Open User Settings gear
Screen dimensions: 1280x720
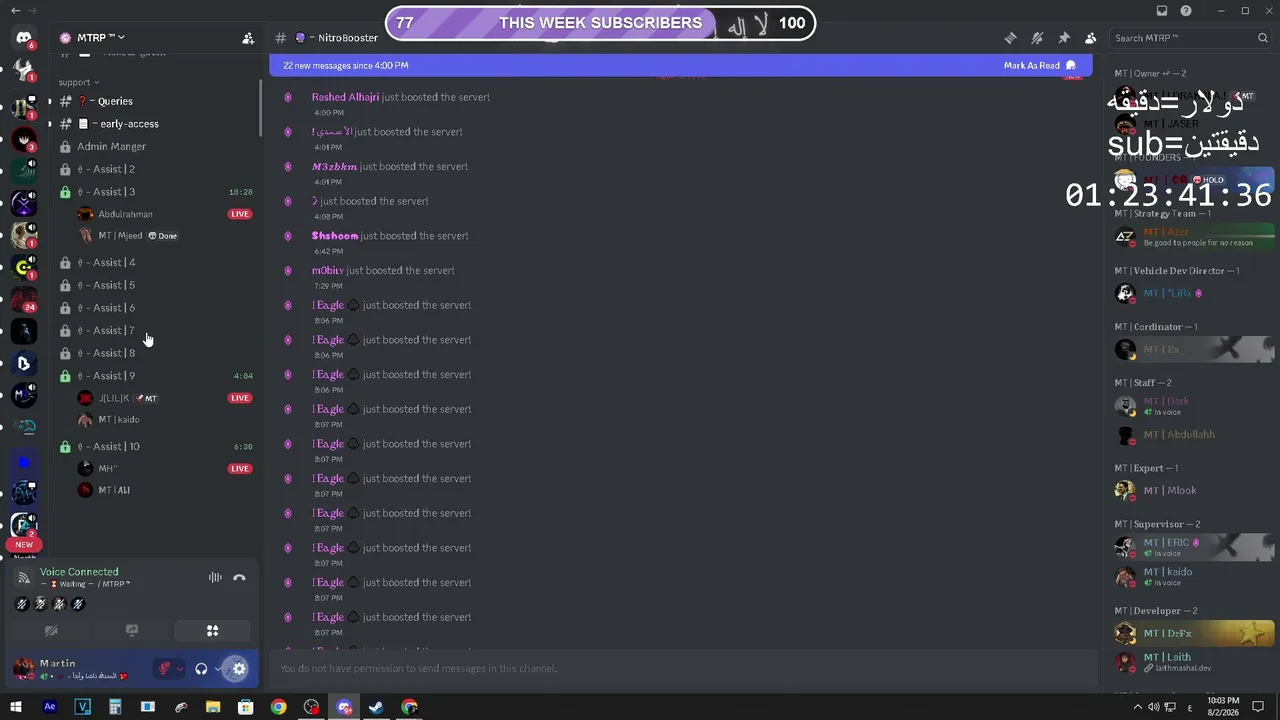(238, 669)
